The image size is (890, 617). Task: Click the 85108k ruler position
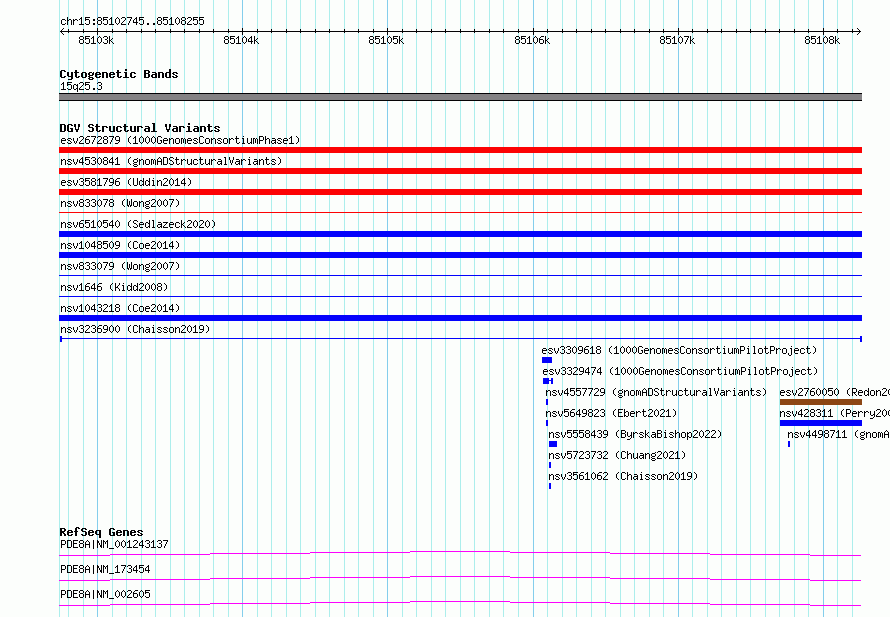(822, 40)
